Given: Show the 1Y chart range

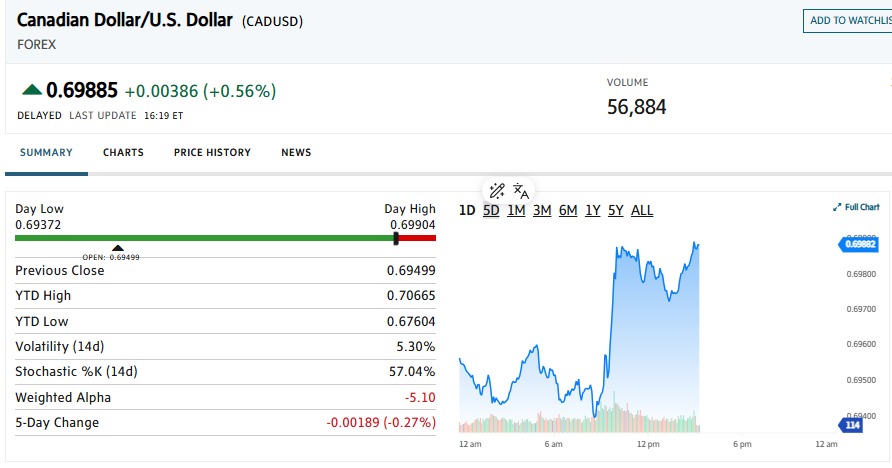Looking at the screenshot, I should click(593, 210).
